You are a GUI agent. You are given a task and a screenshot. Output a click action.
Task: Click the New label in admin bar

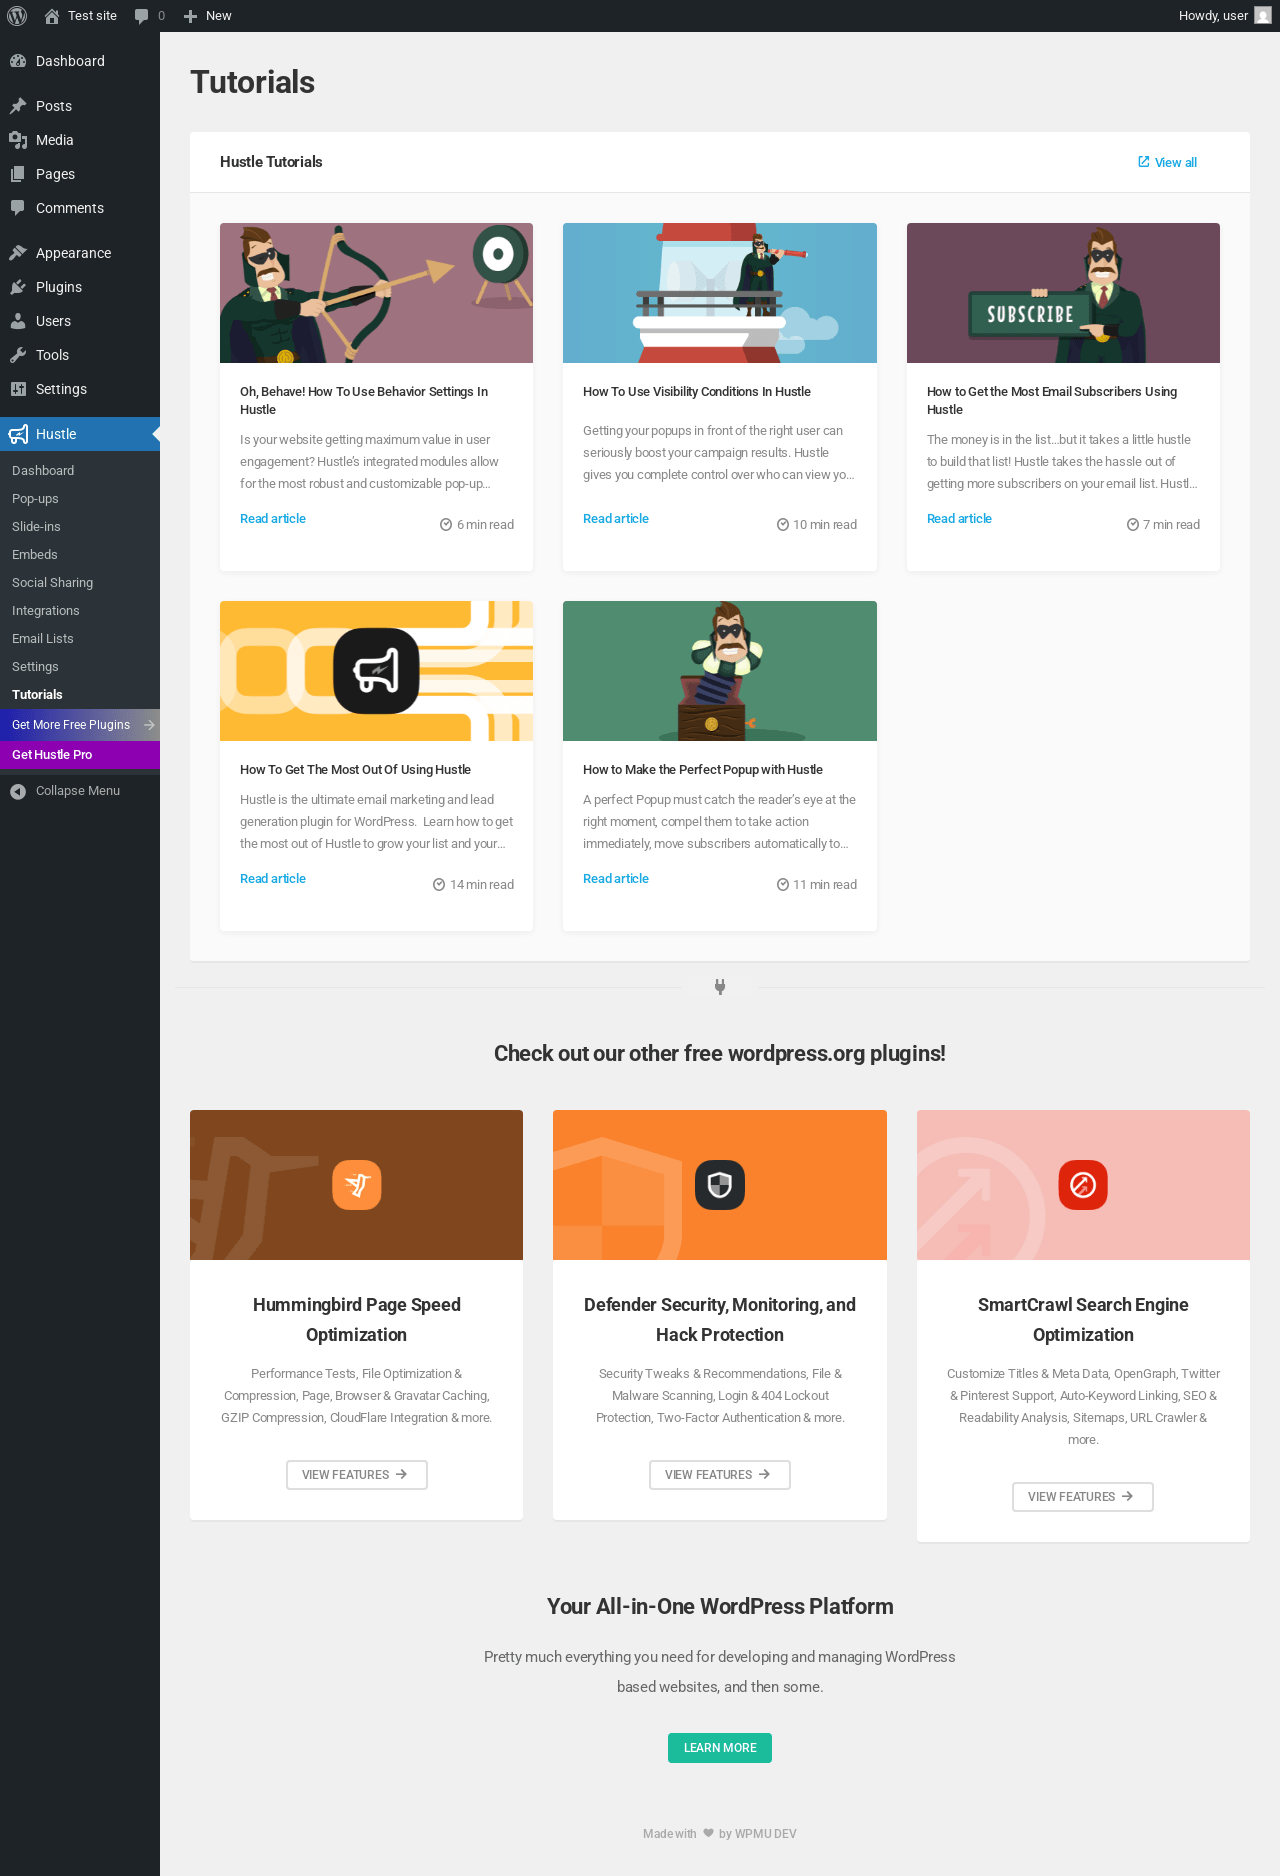click(x=218, y=16)
